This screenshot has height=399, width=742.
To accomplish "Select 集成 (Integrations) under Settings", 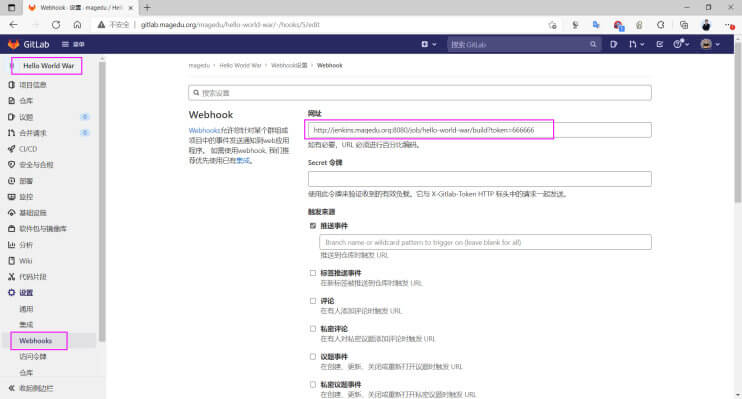I will (x=26, y=325).
